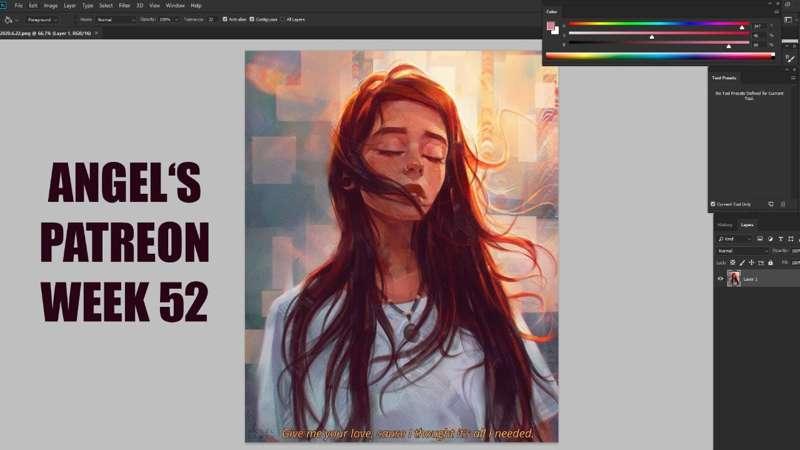Lock all layer attributes
Image resolution: width=800 pixels, height=450 pixels.
pyautogui.click(x=770, y=263)
